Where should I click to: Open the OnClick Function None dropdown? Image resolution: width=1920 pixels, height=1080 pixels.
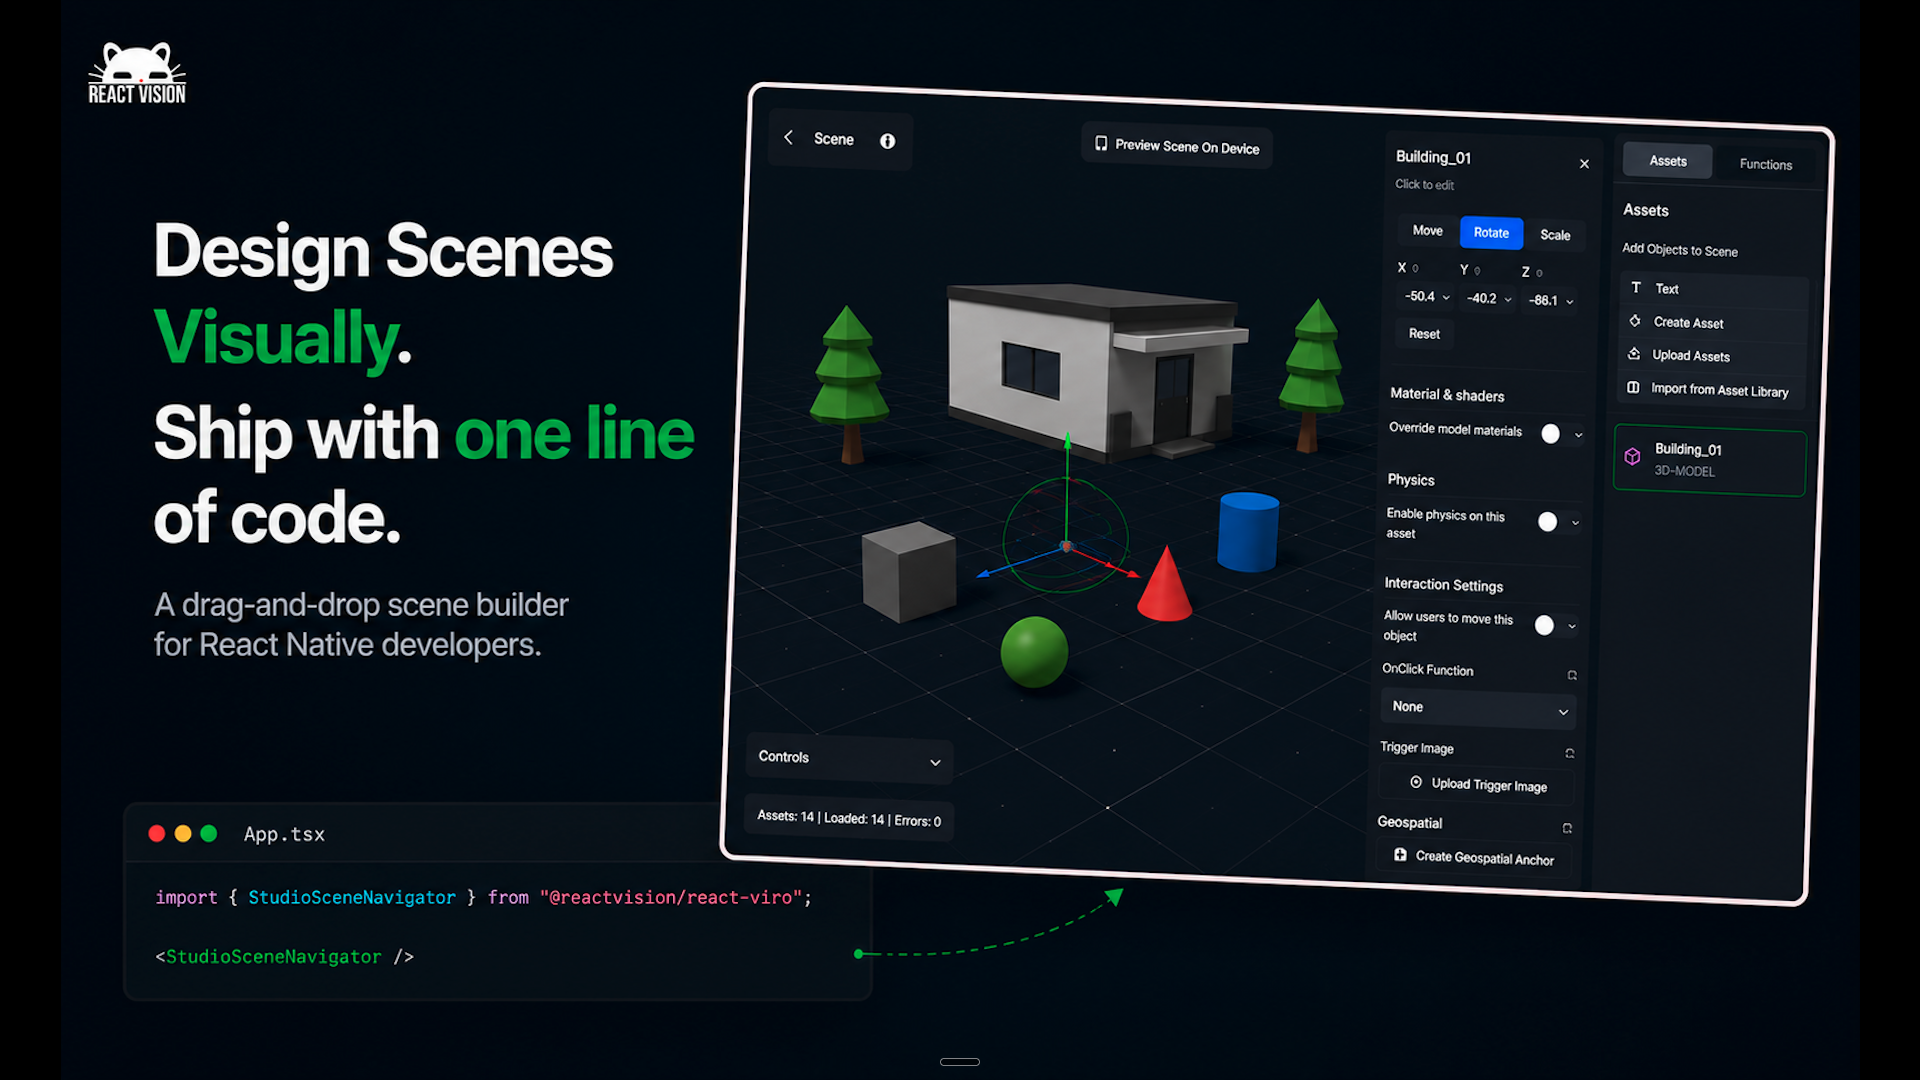(x=1478, y=708)
